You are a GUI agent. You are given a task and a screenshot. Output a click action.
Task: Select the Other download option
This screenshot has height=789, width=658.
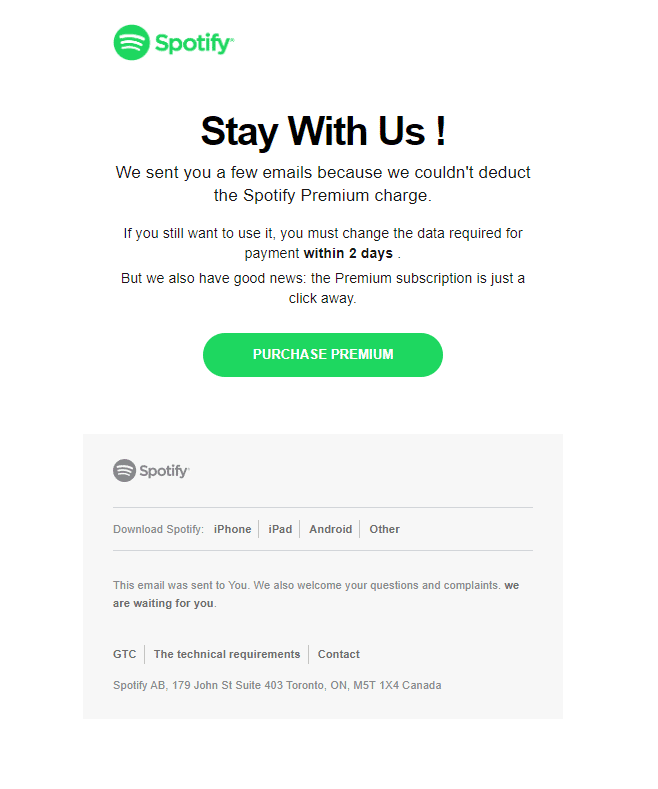tap(384, 529)
